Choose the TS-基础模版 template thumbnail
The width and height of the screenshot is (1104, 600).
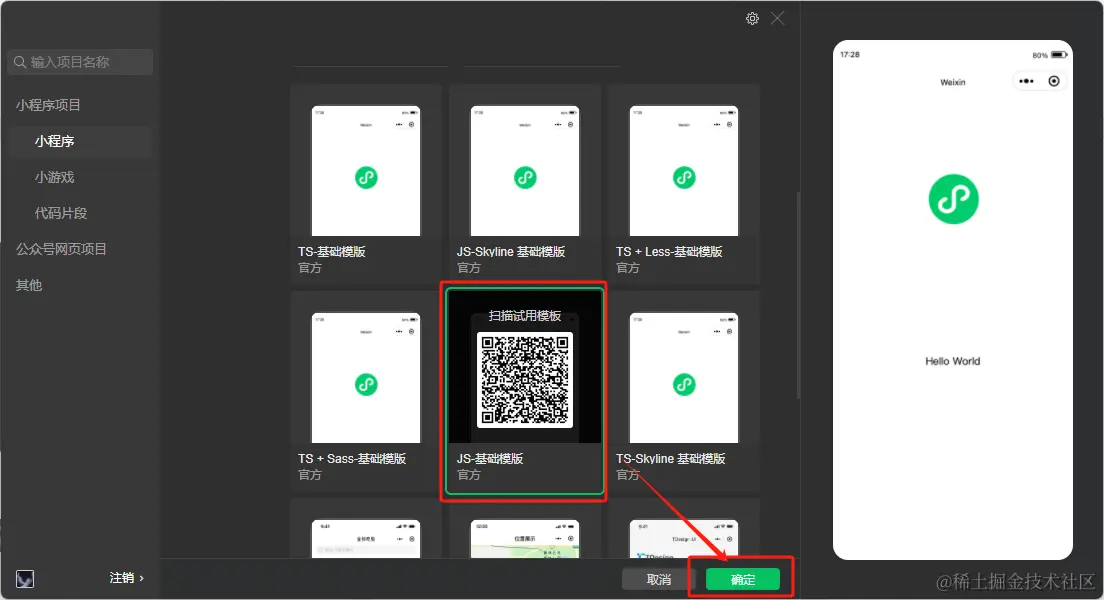[x=366, y=171]
